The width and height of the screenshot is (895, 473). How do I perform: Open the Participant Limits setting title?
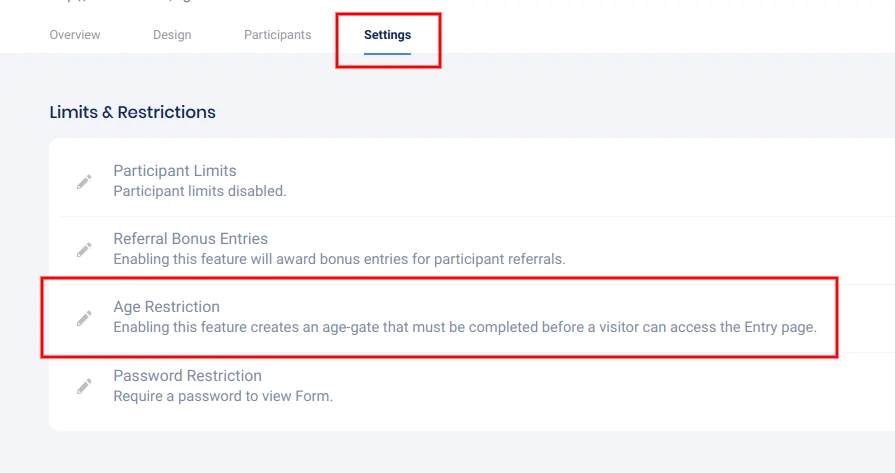tap(174, 171)
